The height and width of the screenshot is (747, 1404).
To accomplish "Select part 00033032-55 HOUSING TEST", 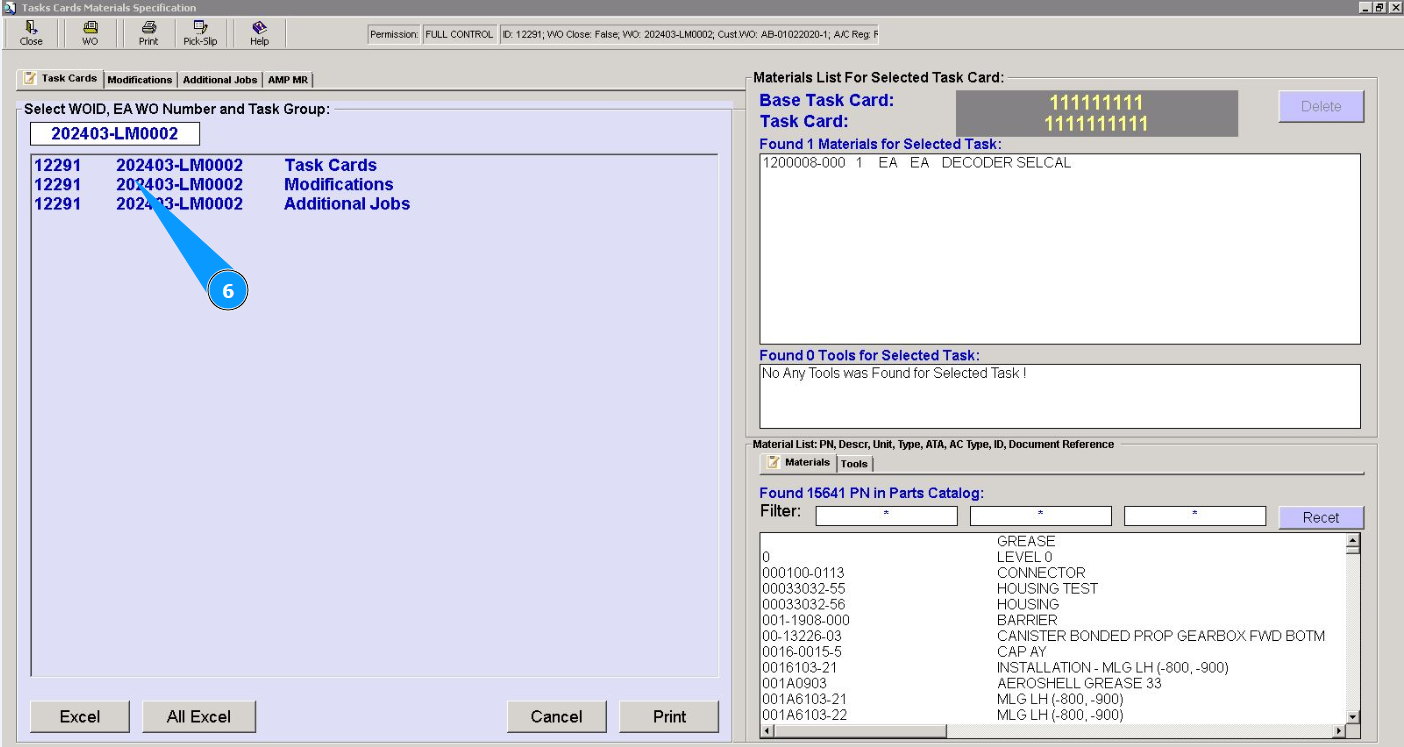I will pyautogui.click(x=1053, y=589).
